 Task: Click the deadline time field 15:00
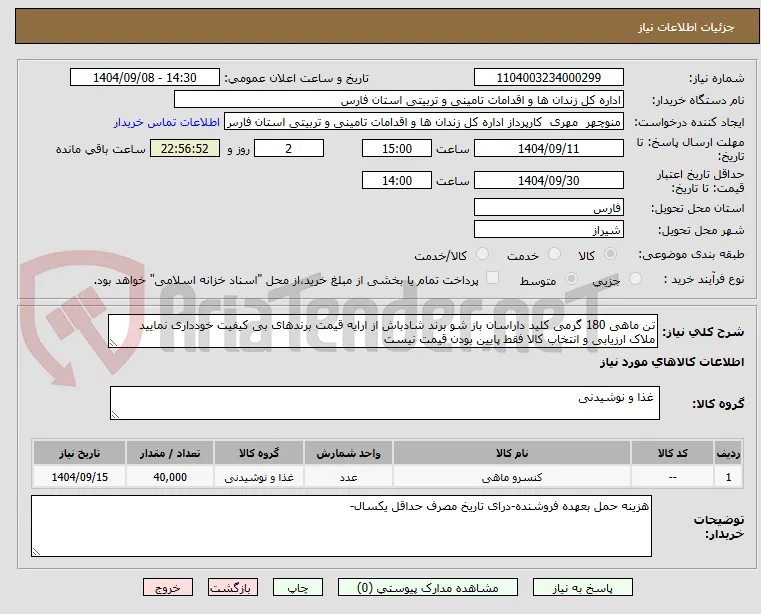397,149
